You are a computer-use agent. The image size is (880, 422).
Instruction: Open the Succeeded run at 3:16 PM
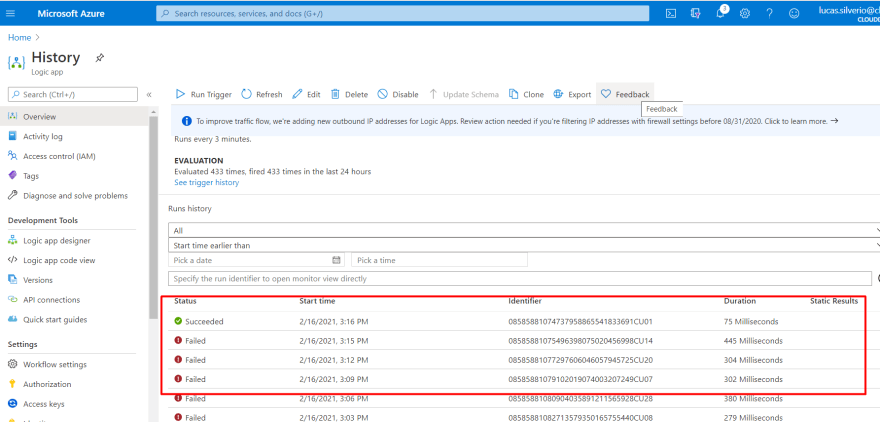tap(204, 321)
